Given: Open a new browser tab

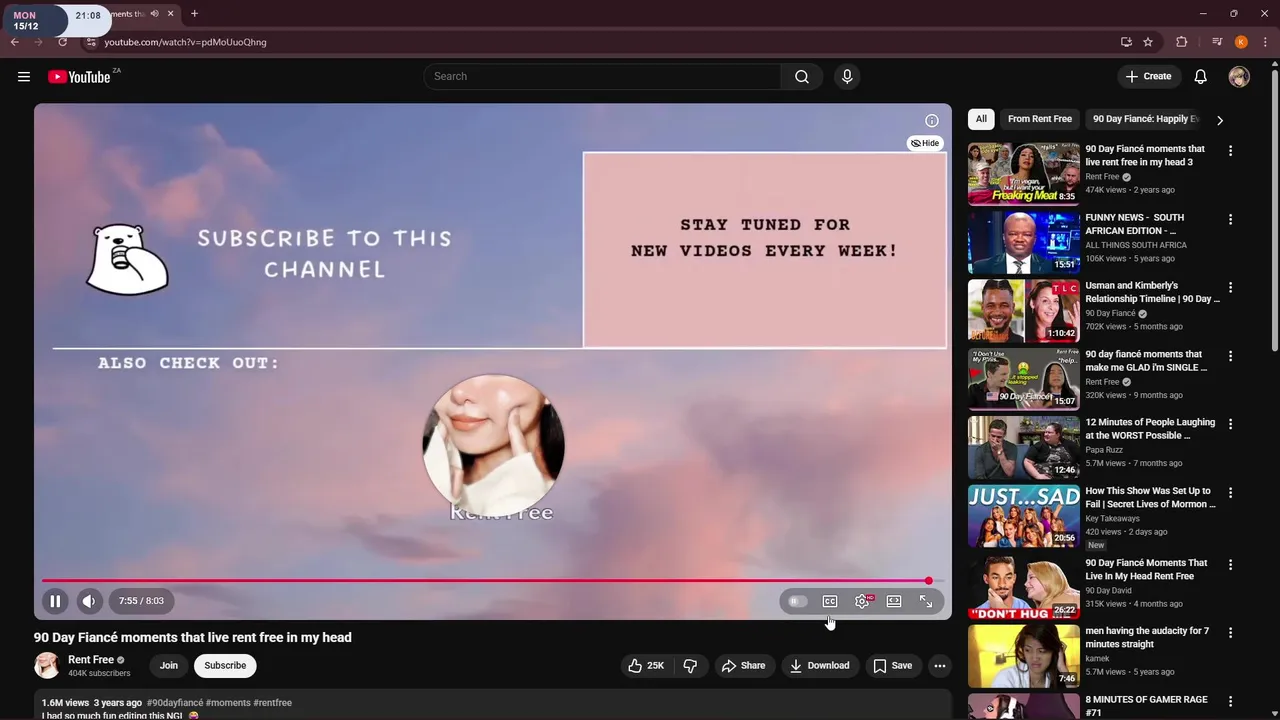Looking at the screenshot, I should [194, 14].
